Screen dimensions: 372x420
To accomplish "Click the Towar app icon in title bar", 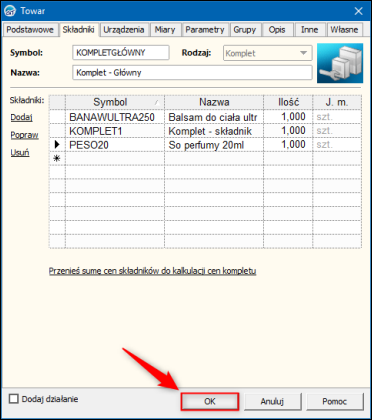I will tap(11, 11).
